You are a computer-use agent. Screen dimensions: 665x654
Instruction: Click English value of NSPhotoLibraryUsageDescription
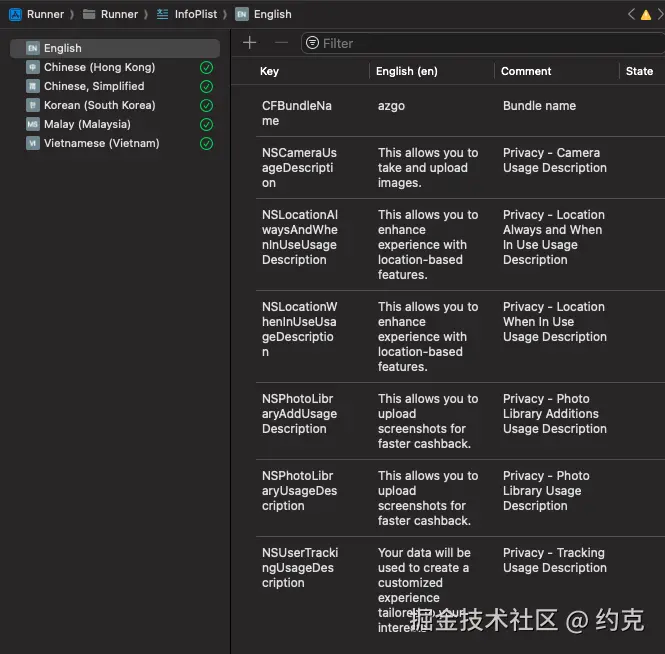[428, 498]
